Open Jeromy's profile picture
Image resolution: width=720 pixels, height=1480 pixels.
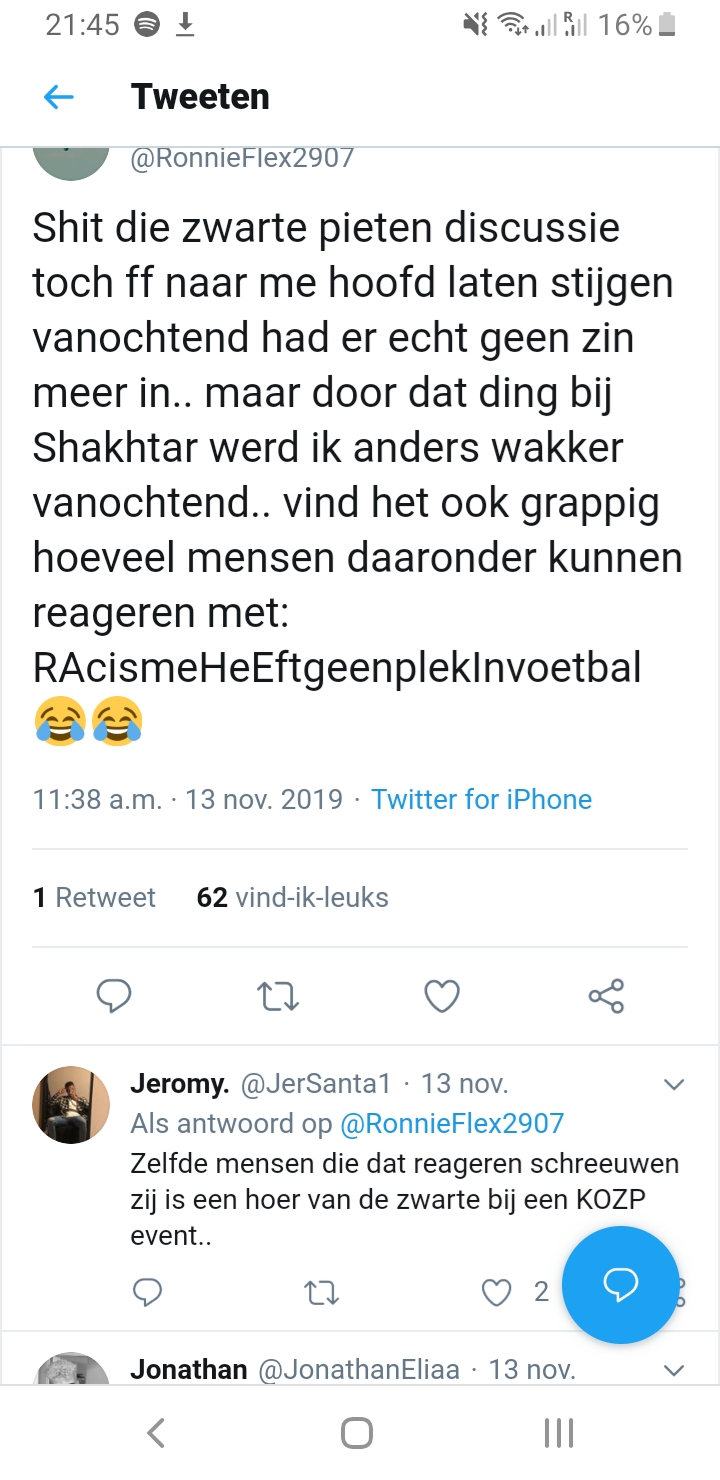71,1105
